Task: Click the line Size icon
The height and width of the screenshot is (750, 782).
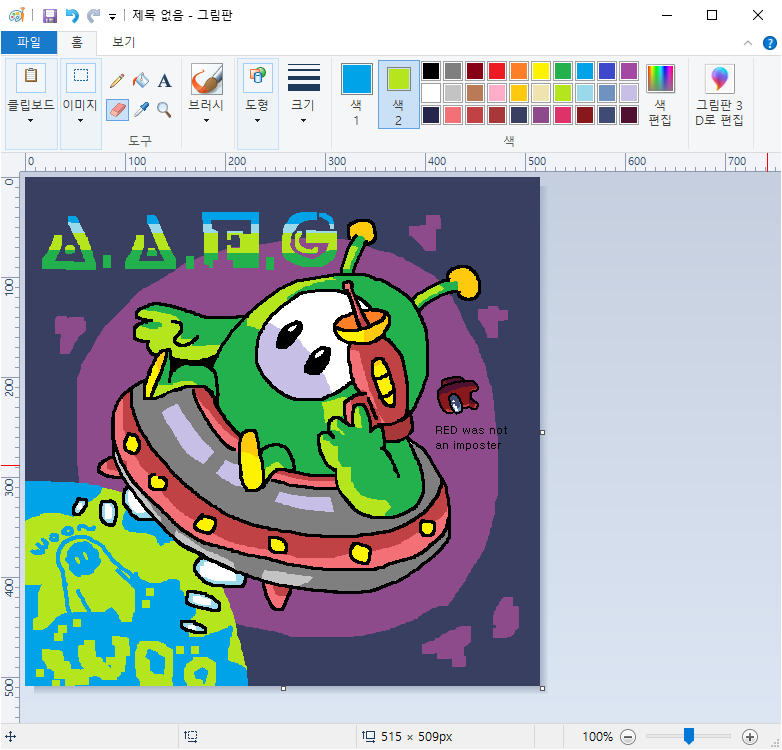Action: pyautogui.click(x=303, y=78)
